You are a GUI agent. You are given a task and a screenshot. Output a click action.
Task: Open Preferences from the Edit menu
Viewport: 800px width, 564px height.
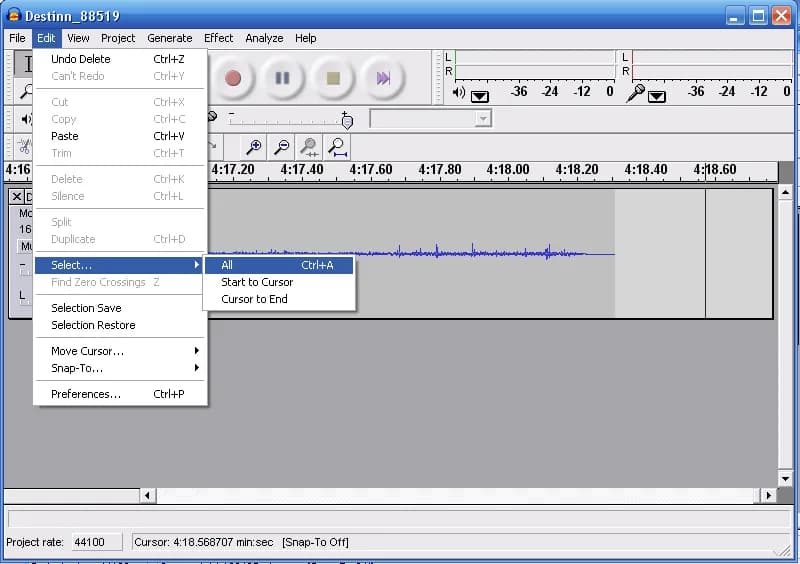click(120, 394)
